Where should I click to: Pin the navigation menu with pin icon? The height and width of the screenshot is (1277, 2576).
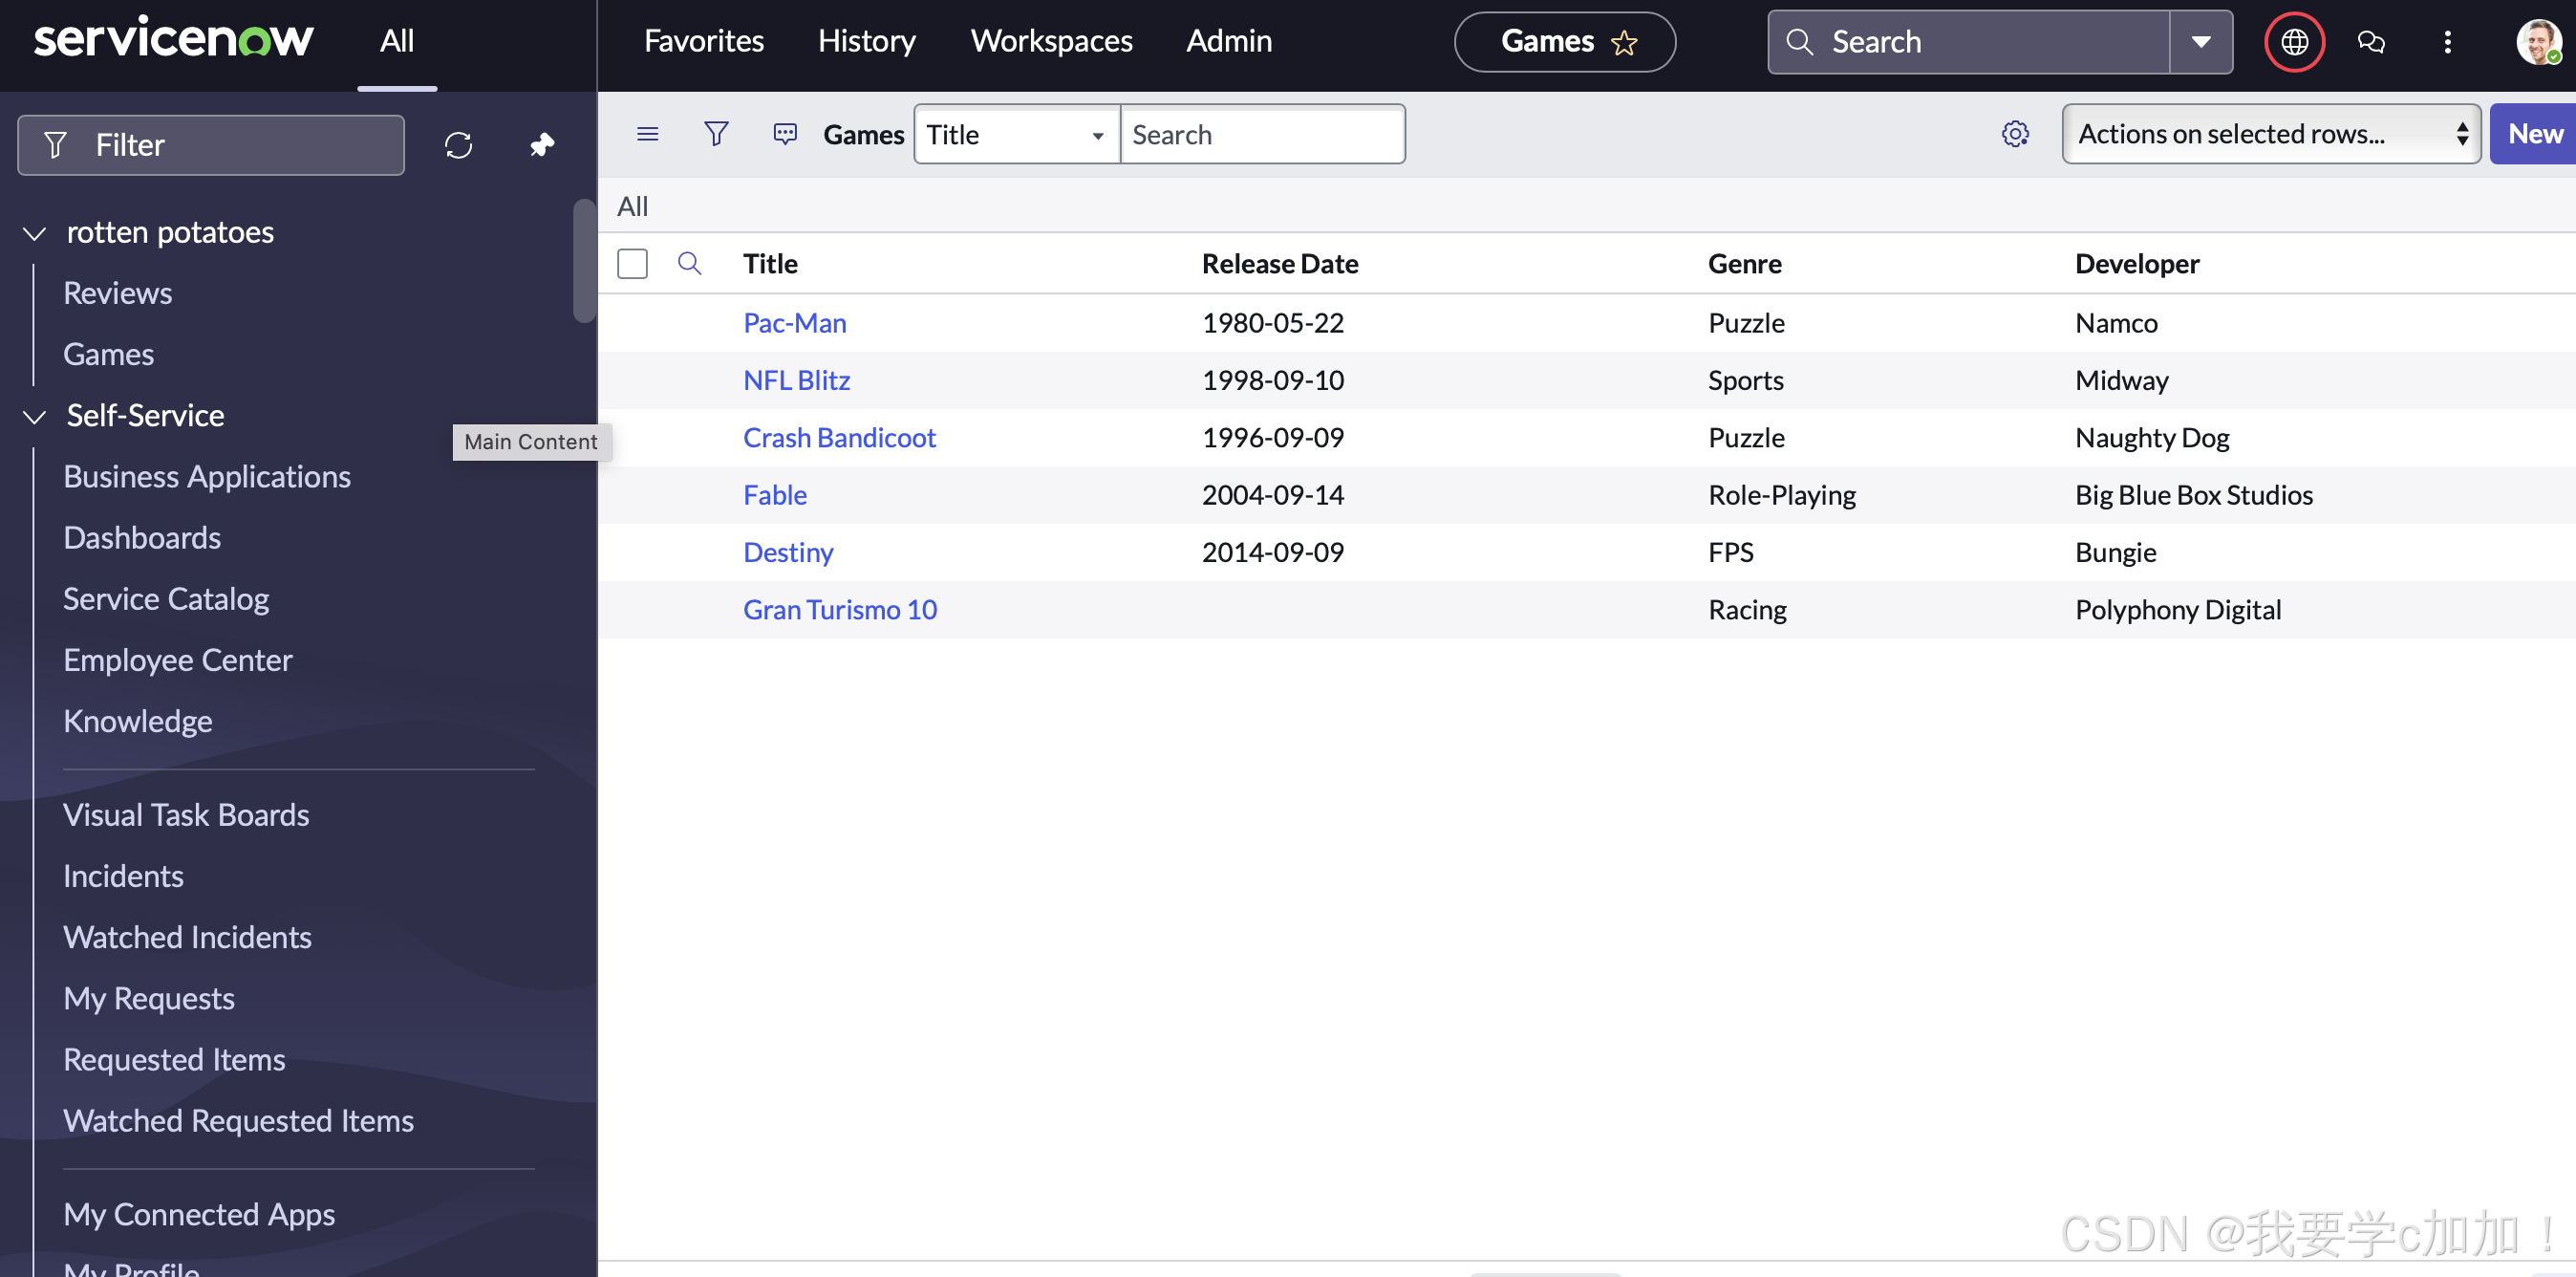(x=541, y=145)
